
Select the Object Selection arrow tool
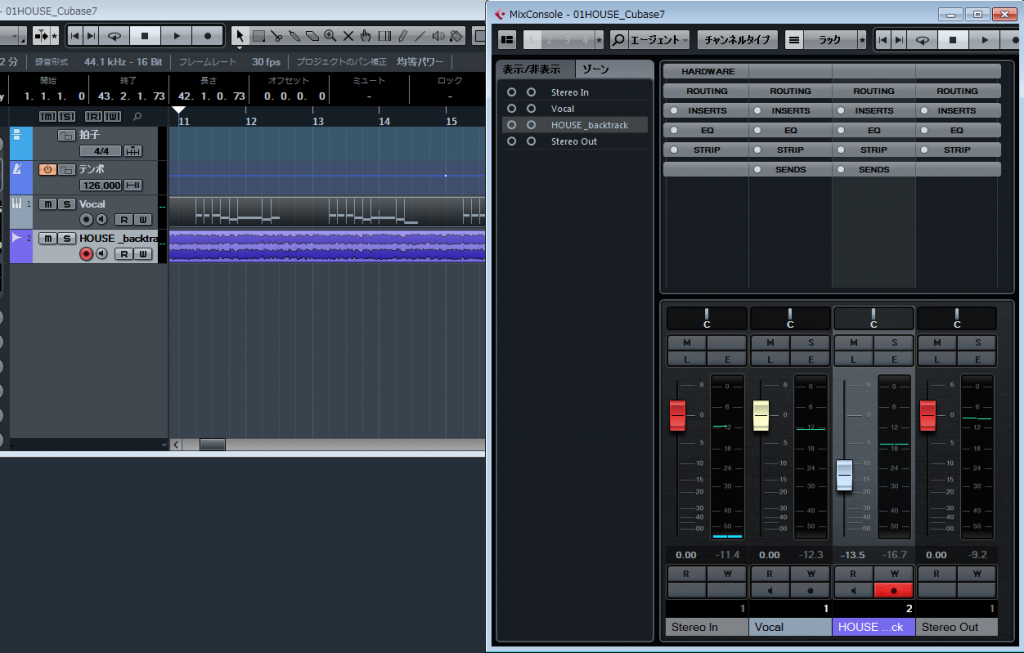coord(240,36)
